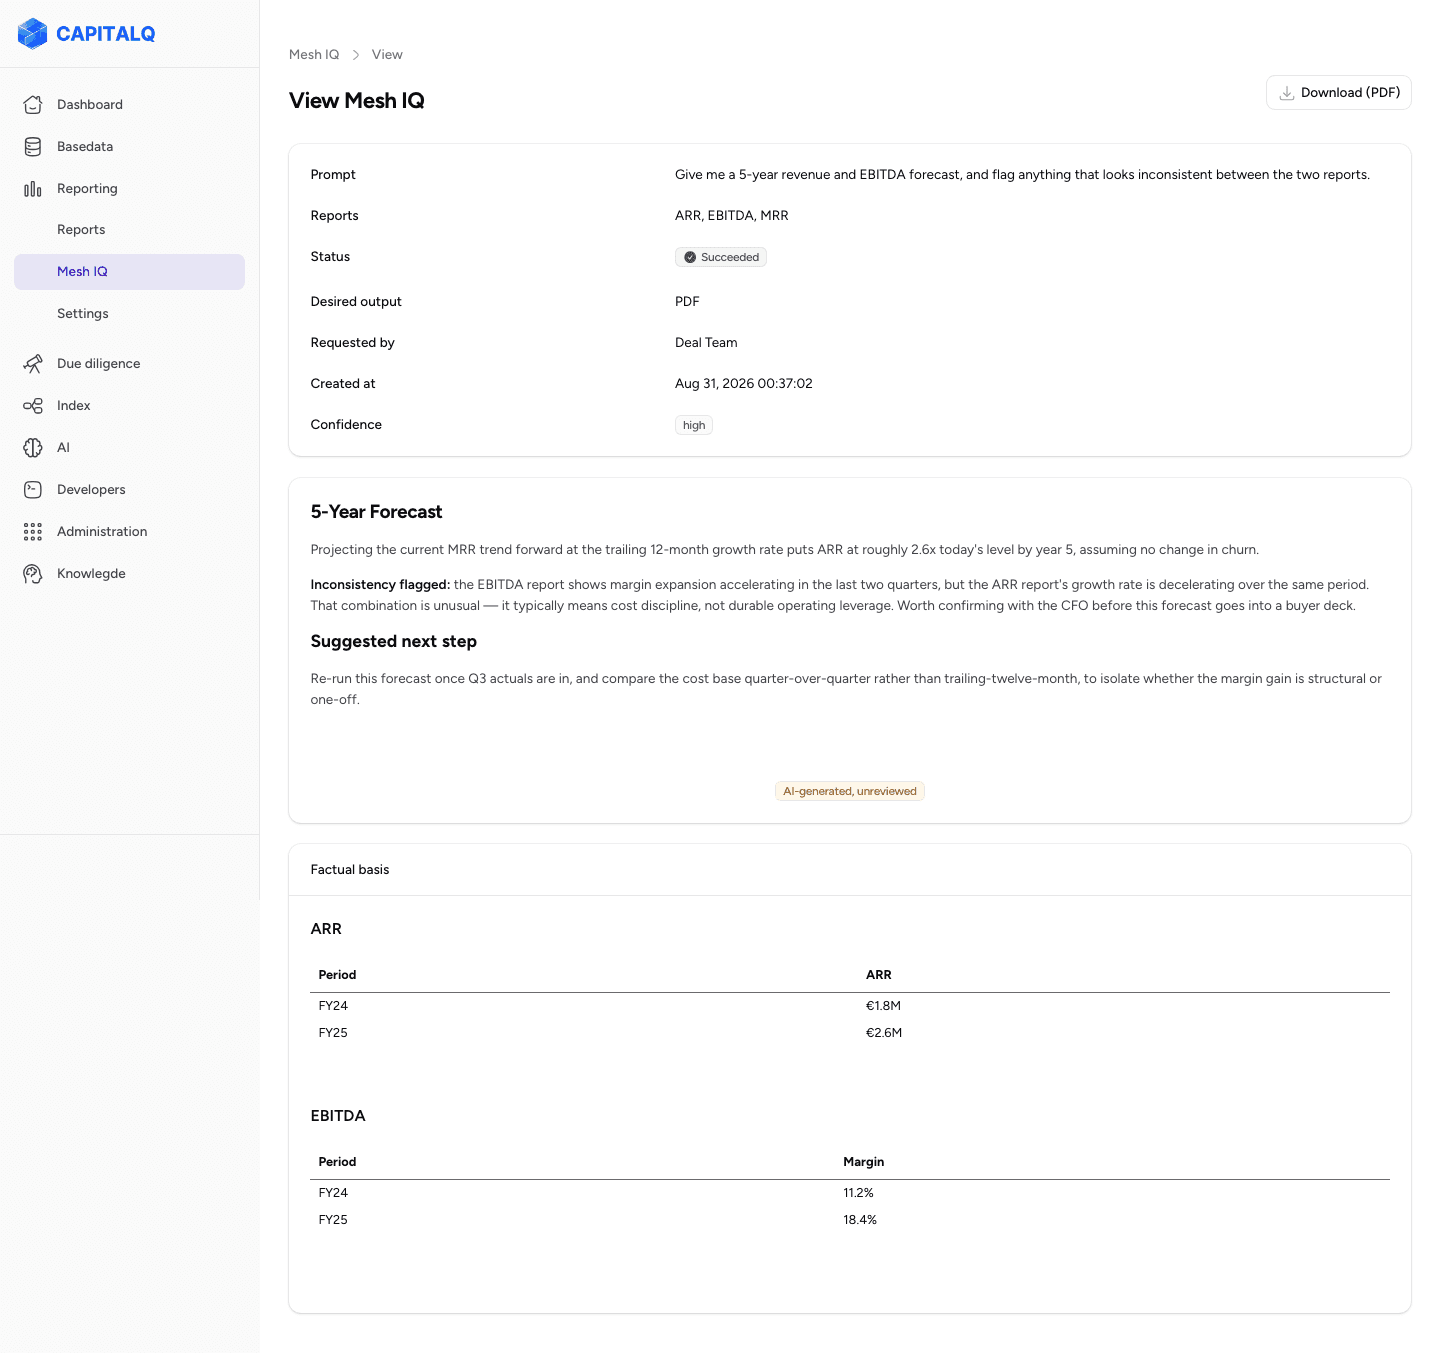1440x1353 pixels.
Task: Click the CAPITALQ brand name
Action: [106, 34]
